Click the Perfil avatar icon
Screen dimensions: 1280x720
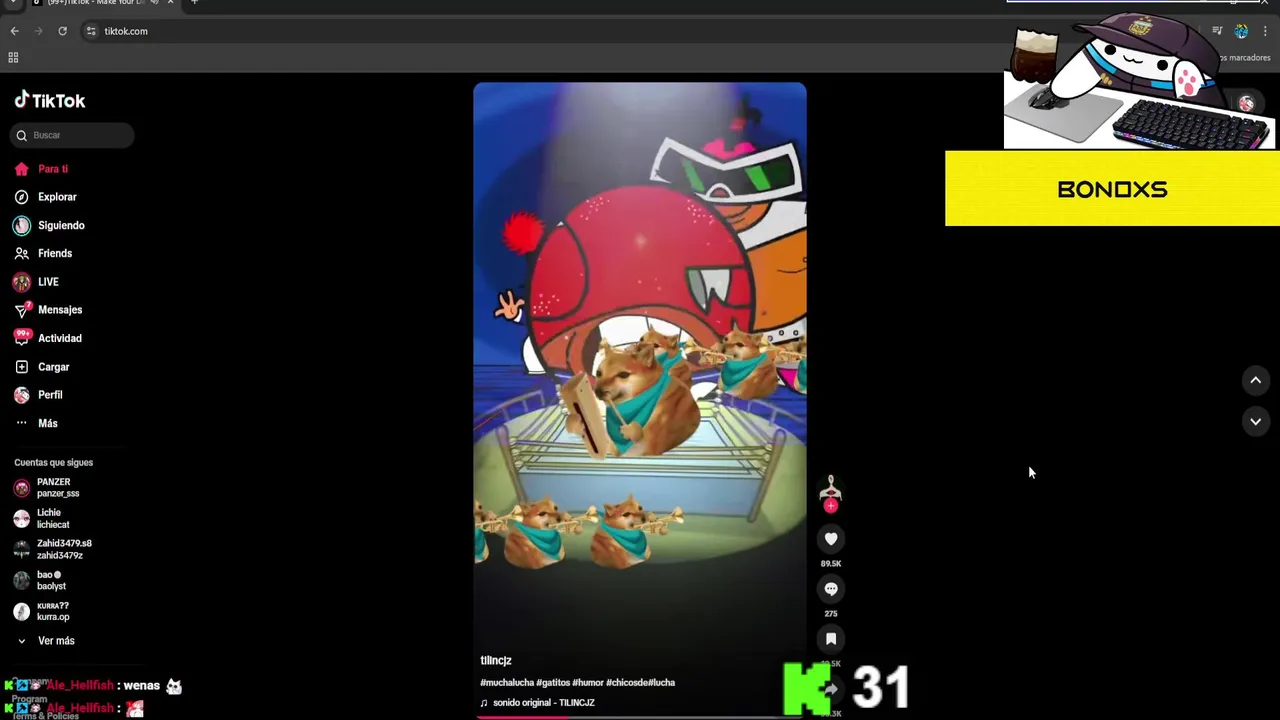point(22,395)
